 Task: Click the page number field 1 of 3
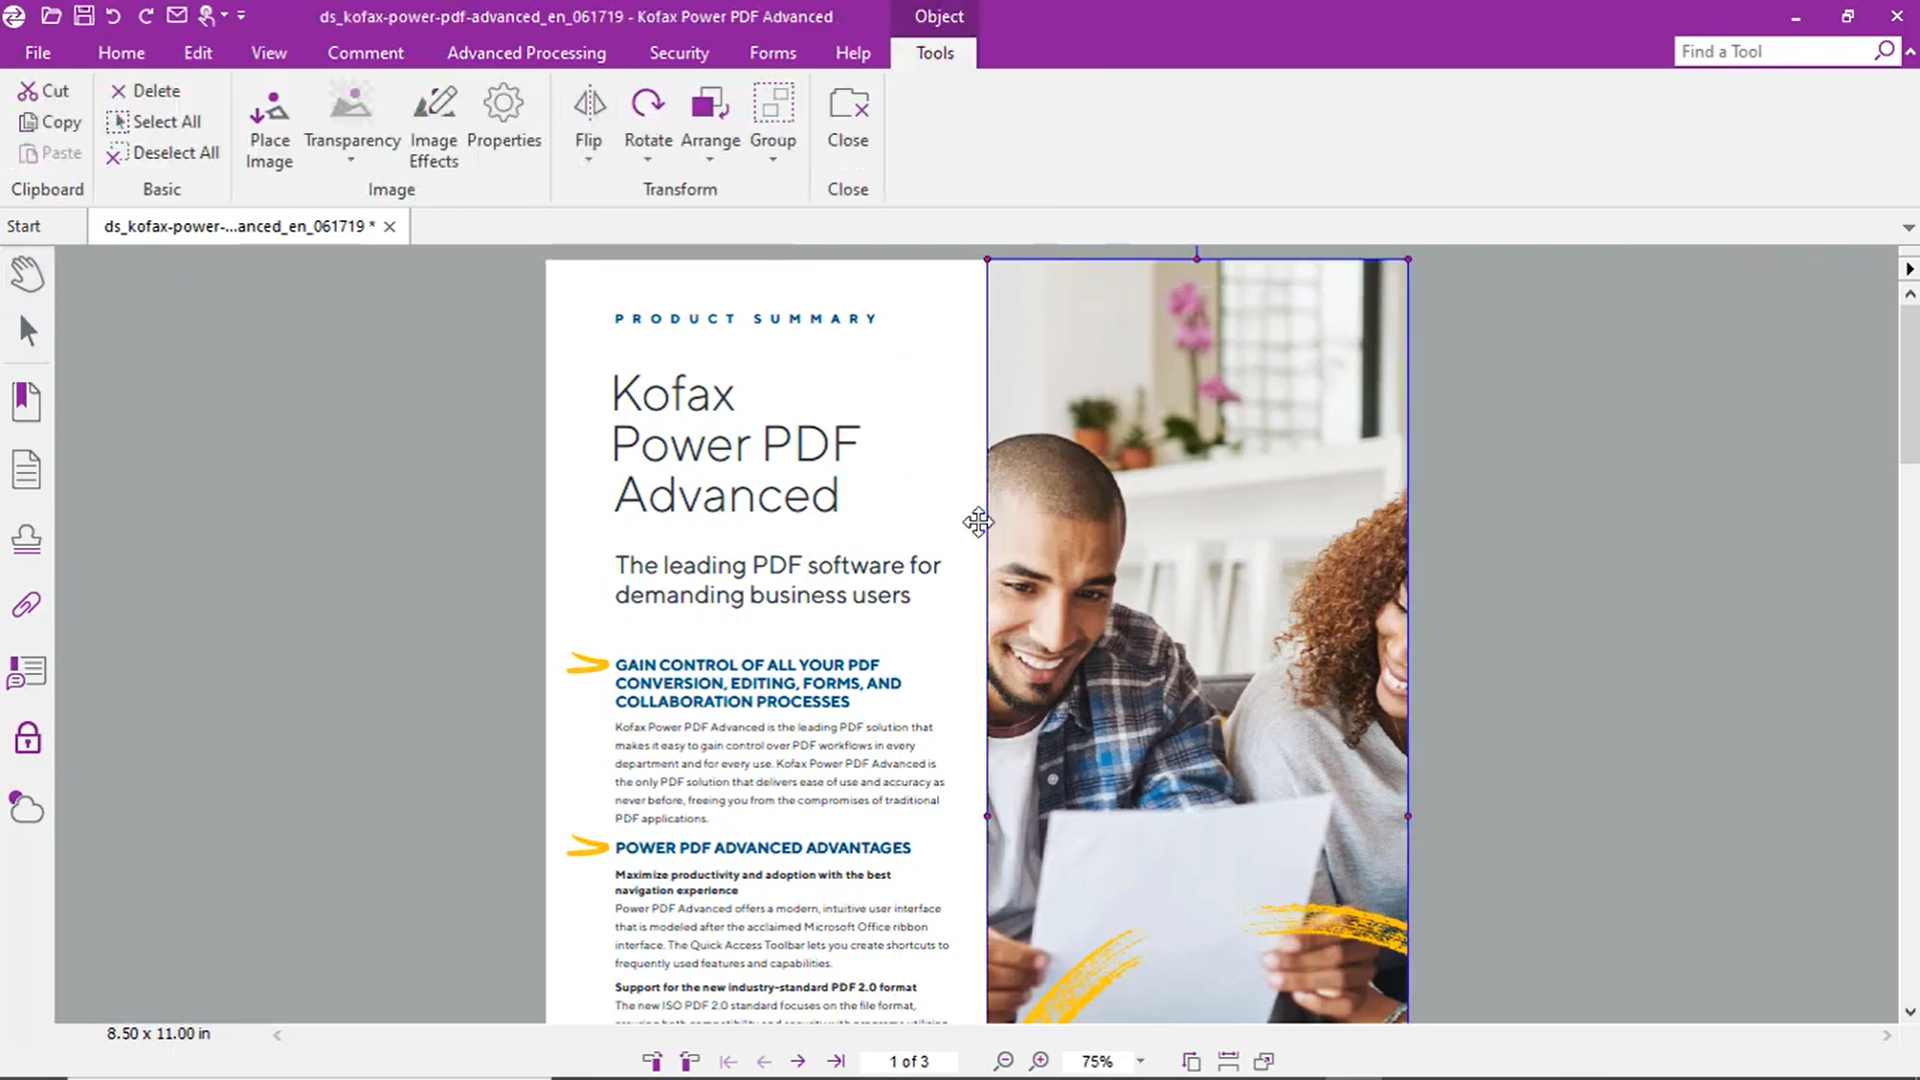pyautogui.click(x=909, y=1062)
